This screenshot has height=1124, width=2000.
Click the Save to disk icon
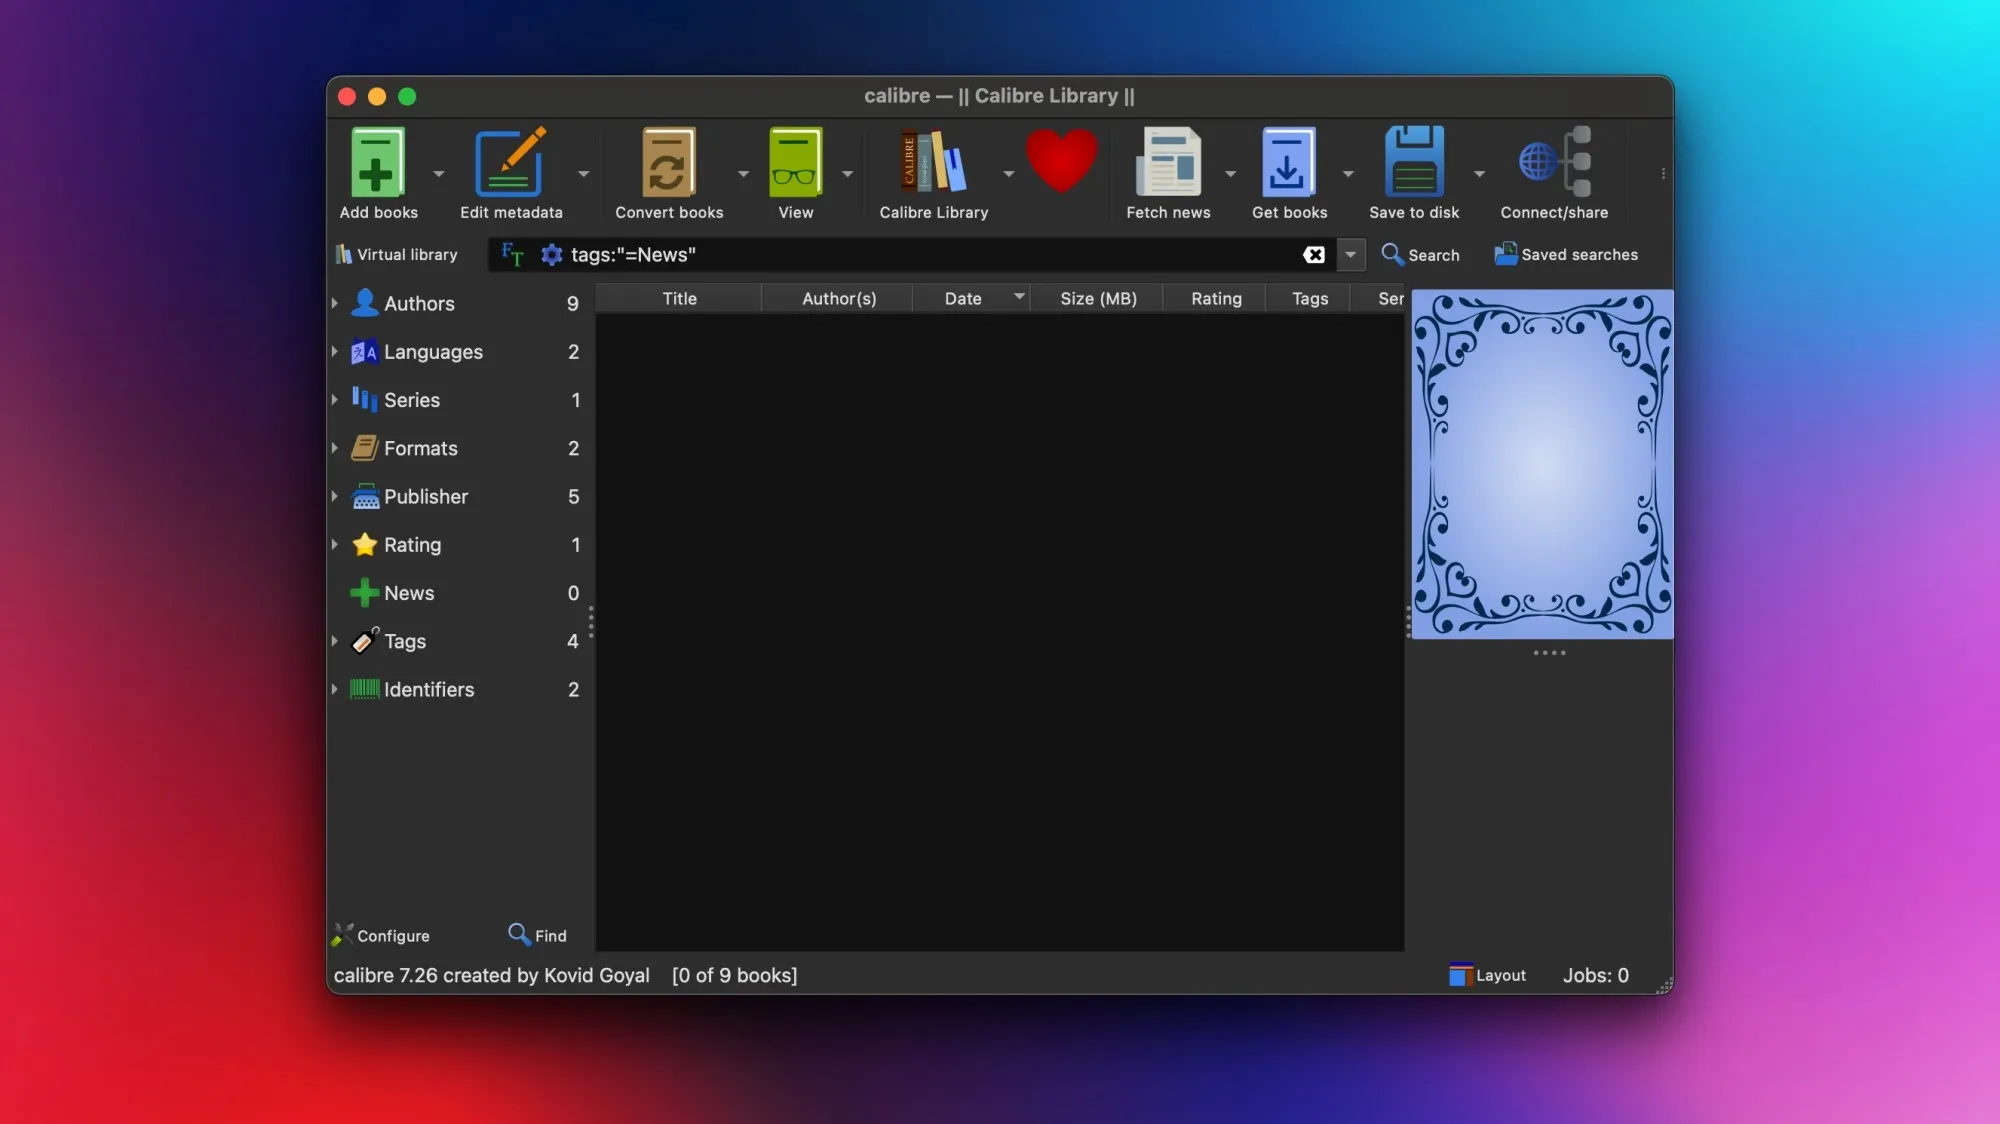[1413, 163]
